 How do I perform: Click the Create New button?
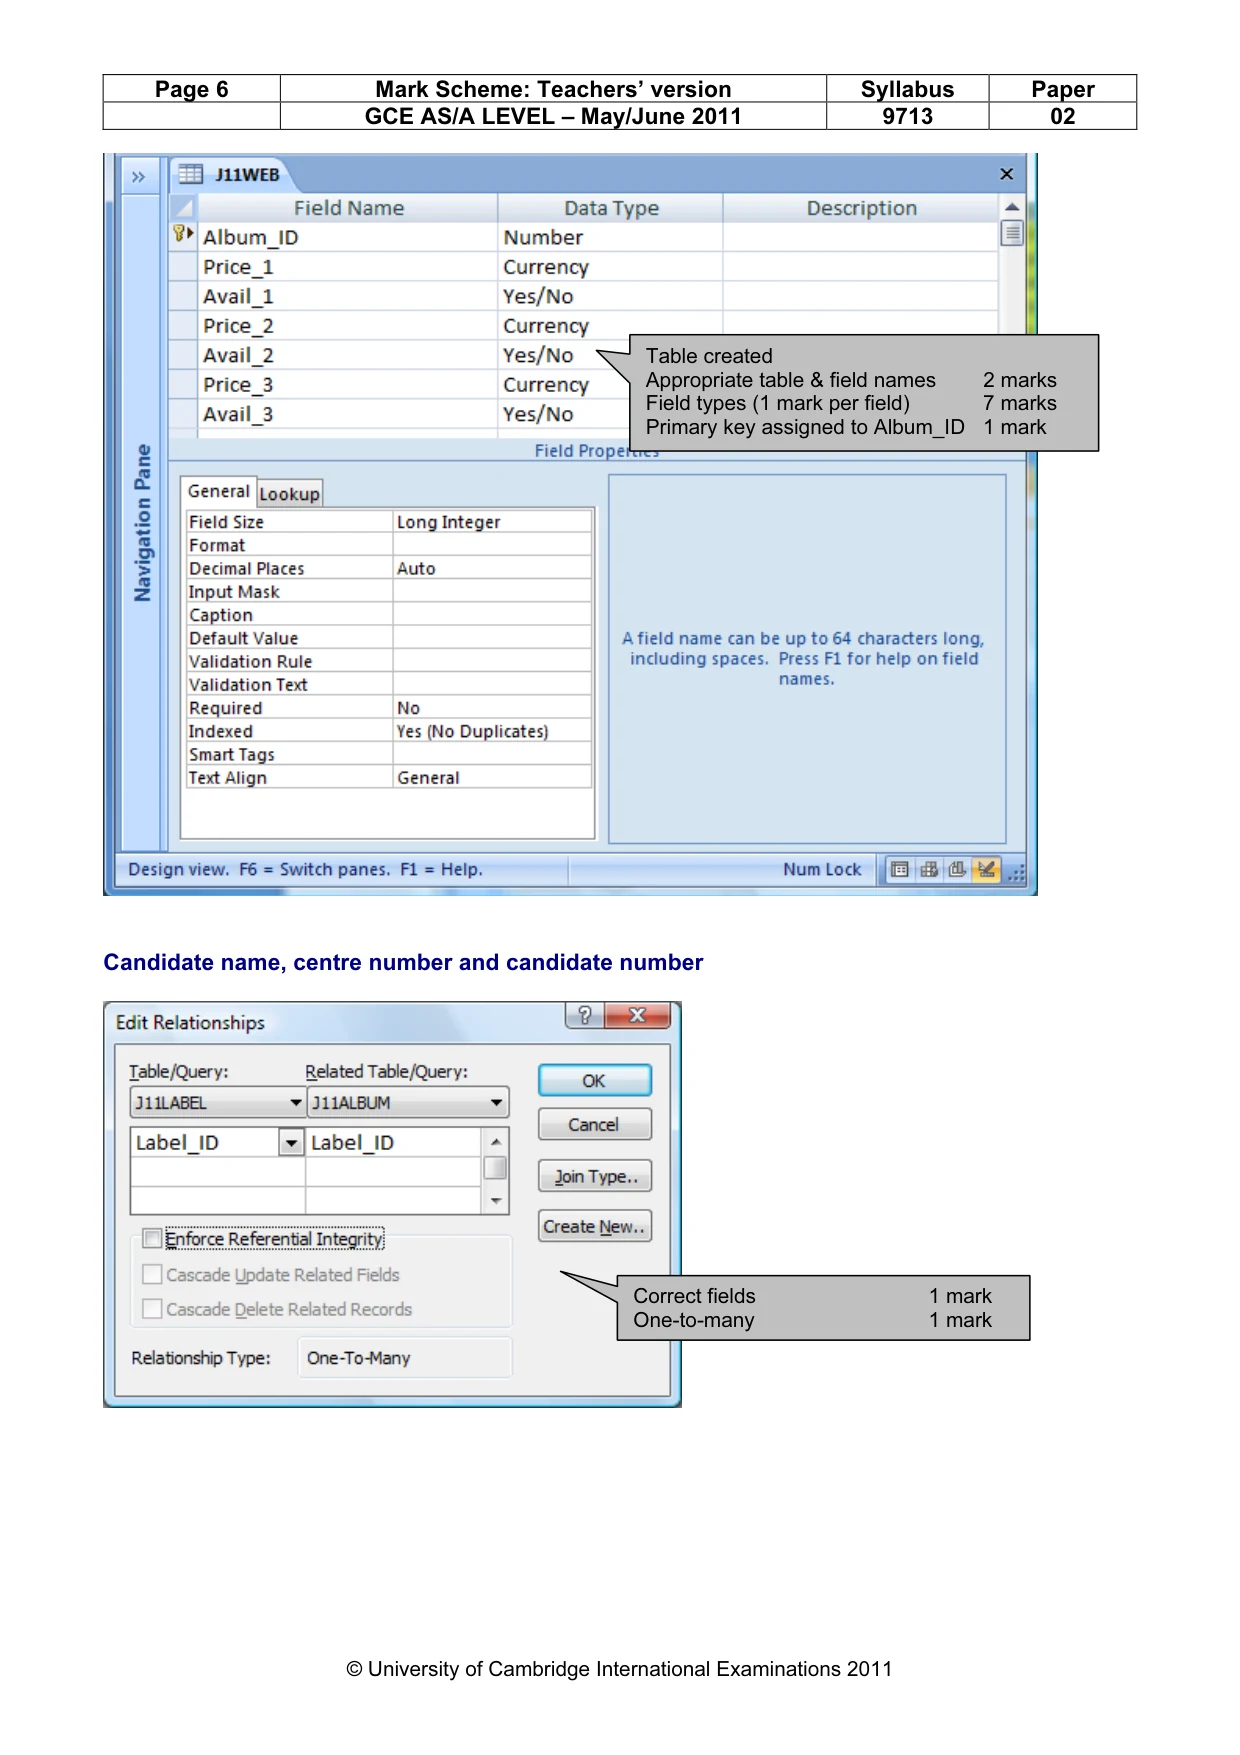(x=595, y=1226)
